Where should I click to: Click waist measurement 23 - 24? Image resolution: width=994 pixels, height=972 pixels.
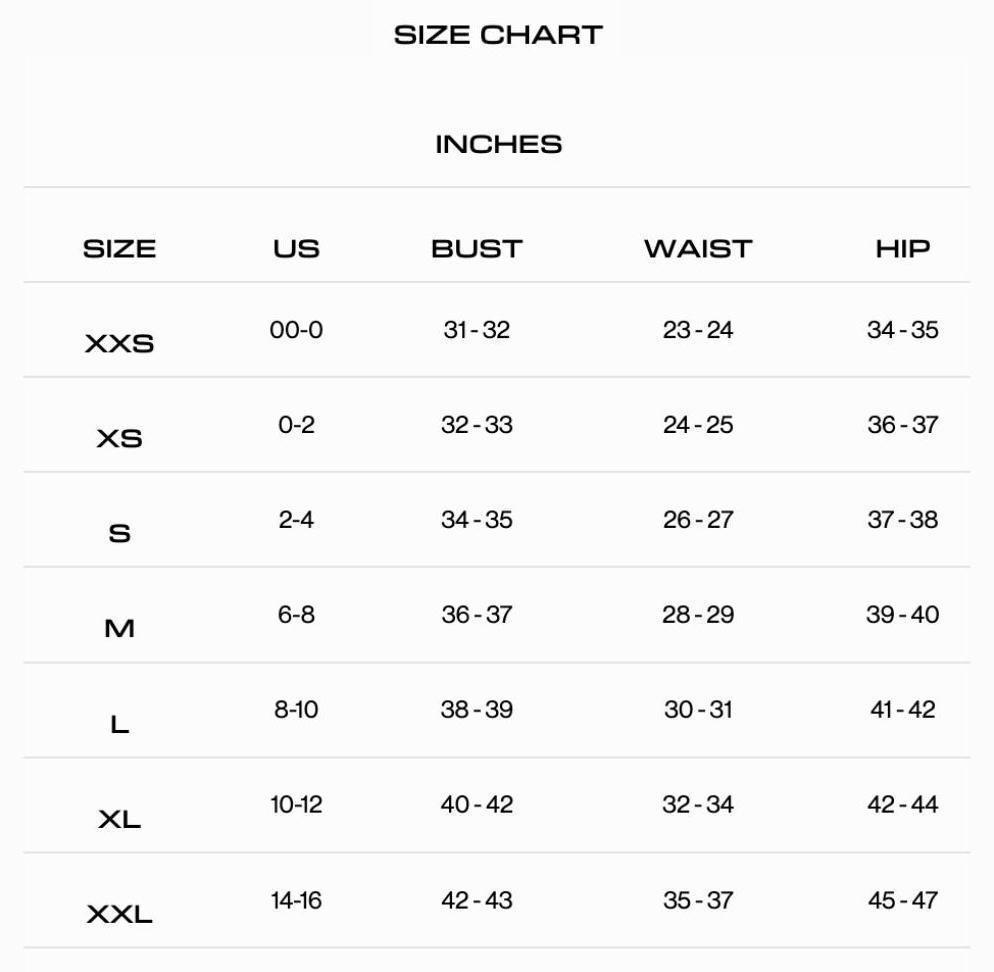[698, 330]
